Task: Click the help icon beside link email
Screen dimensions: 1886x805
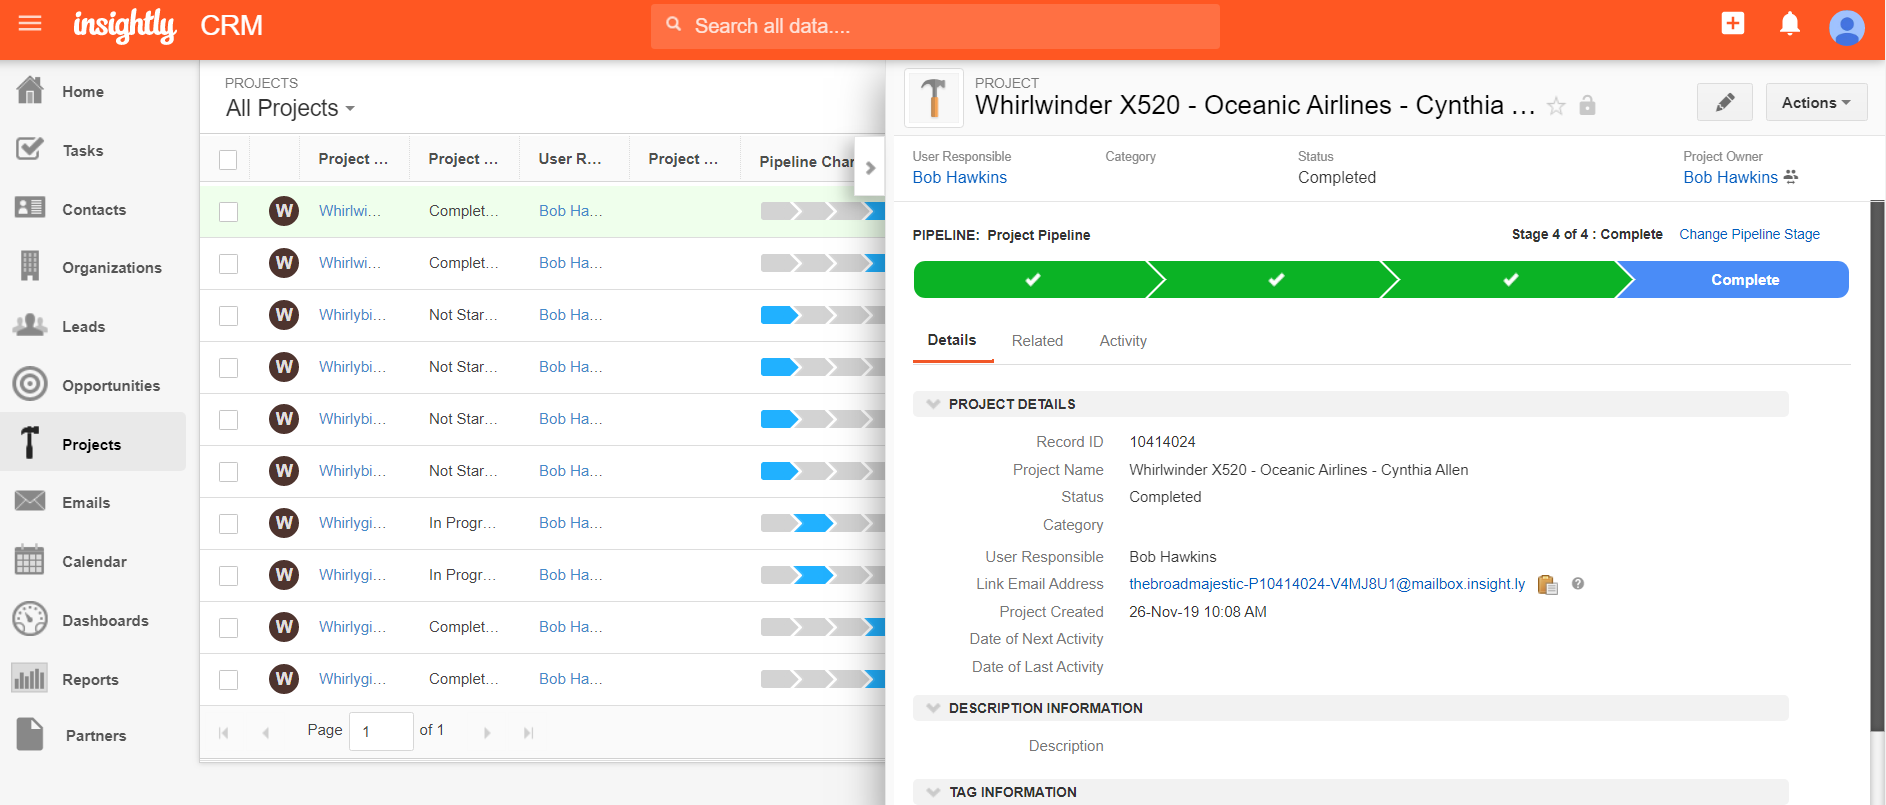Action: [1578, 584]
